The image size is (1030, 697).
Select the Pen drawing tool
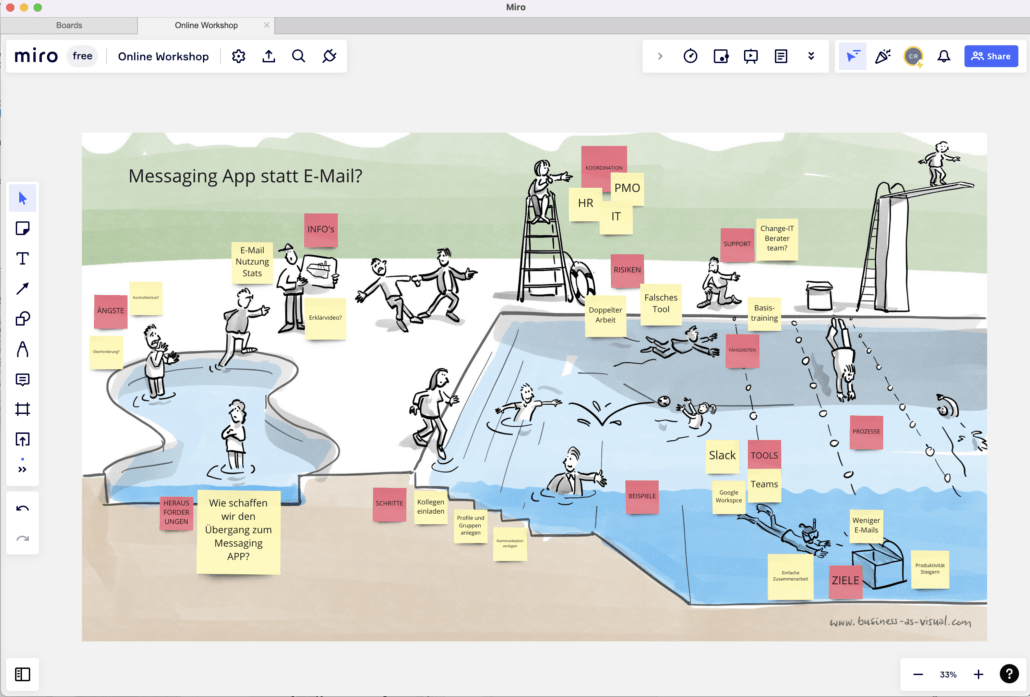(23, 349)
